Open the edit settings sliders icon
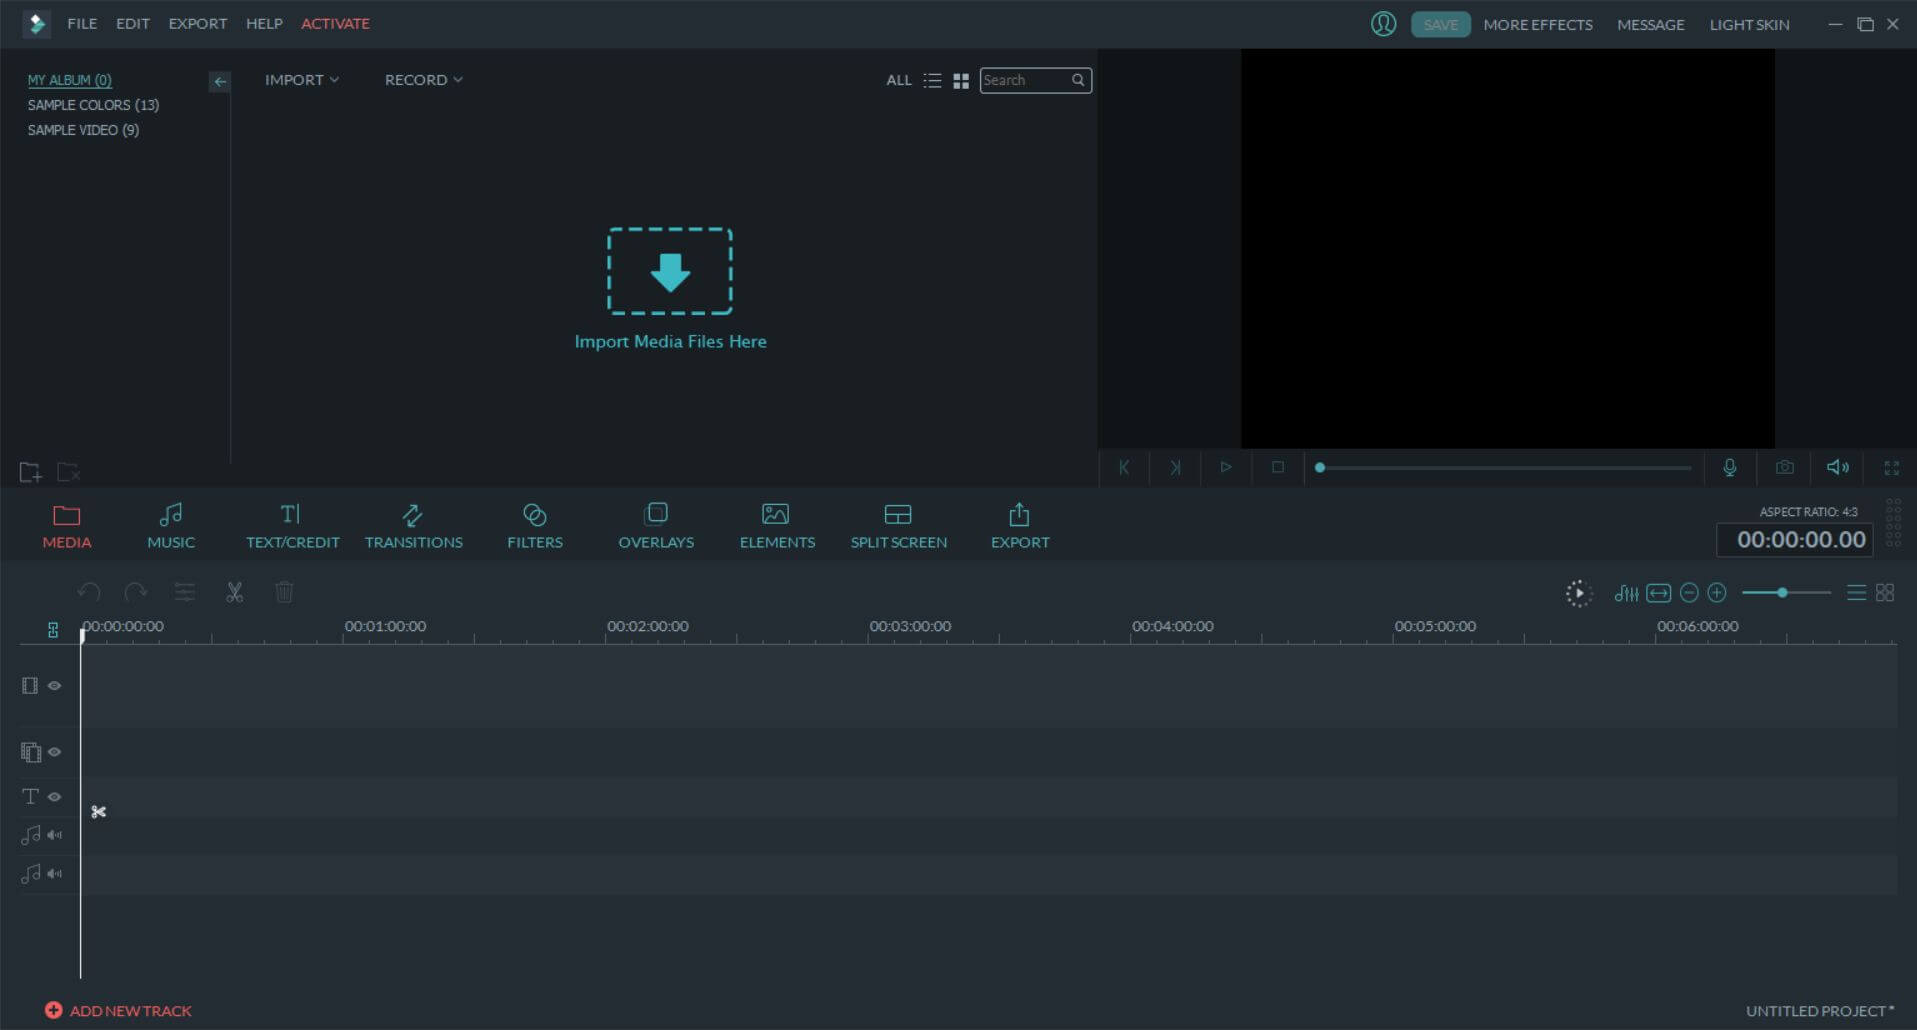This screenshot has width=1917, height=1030. point(184,592)
